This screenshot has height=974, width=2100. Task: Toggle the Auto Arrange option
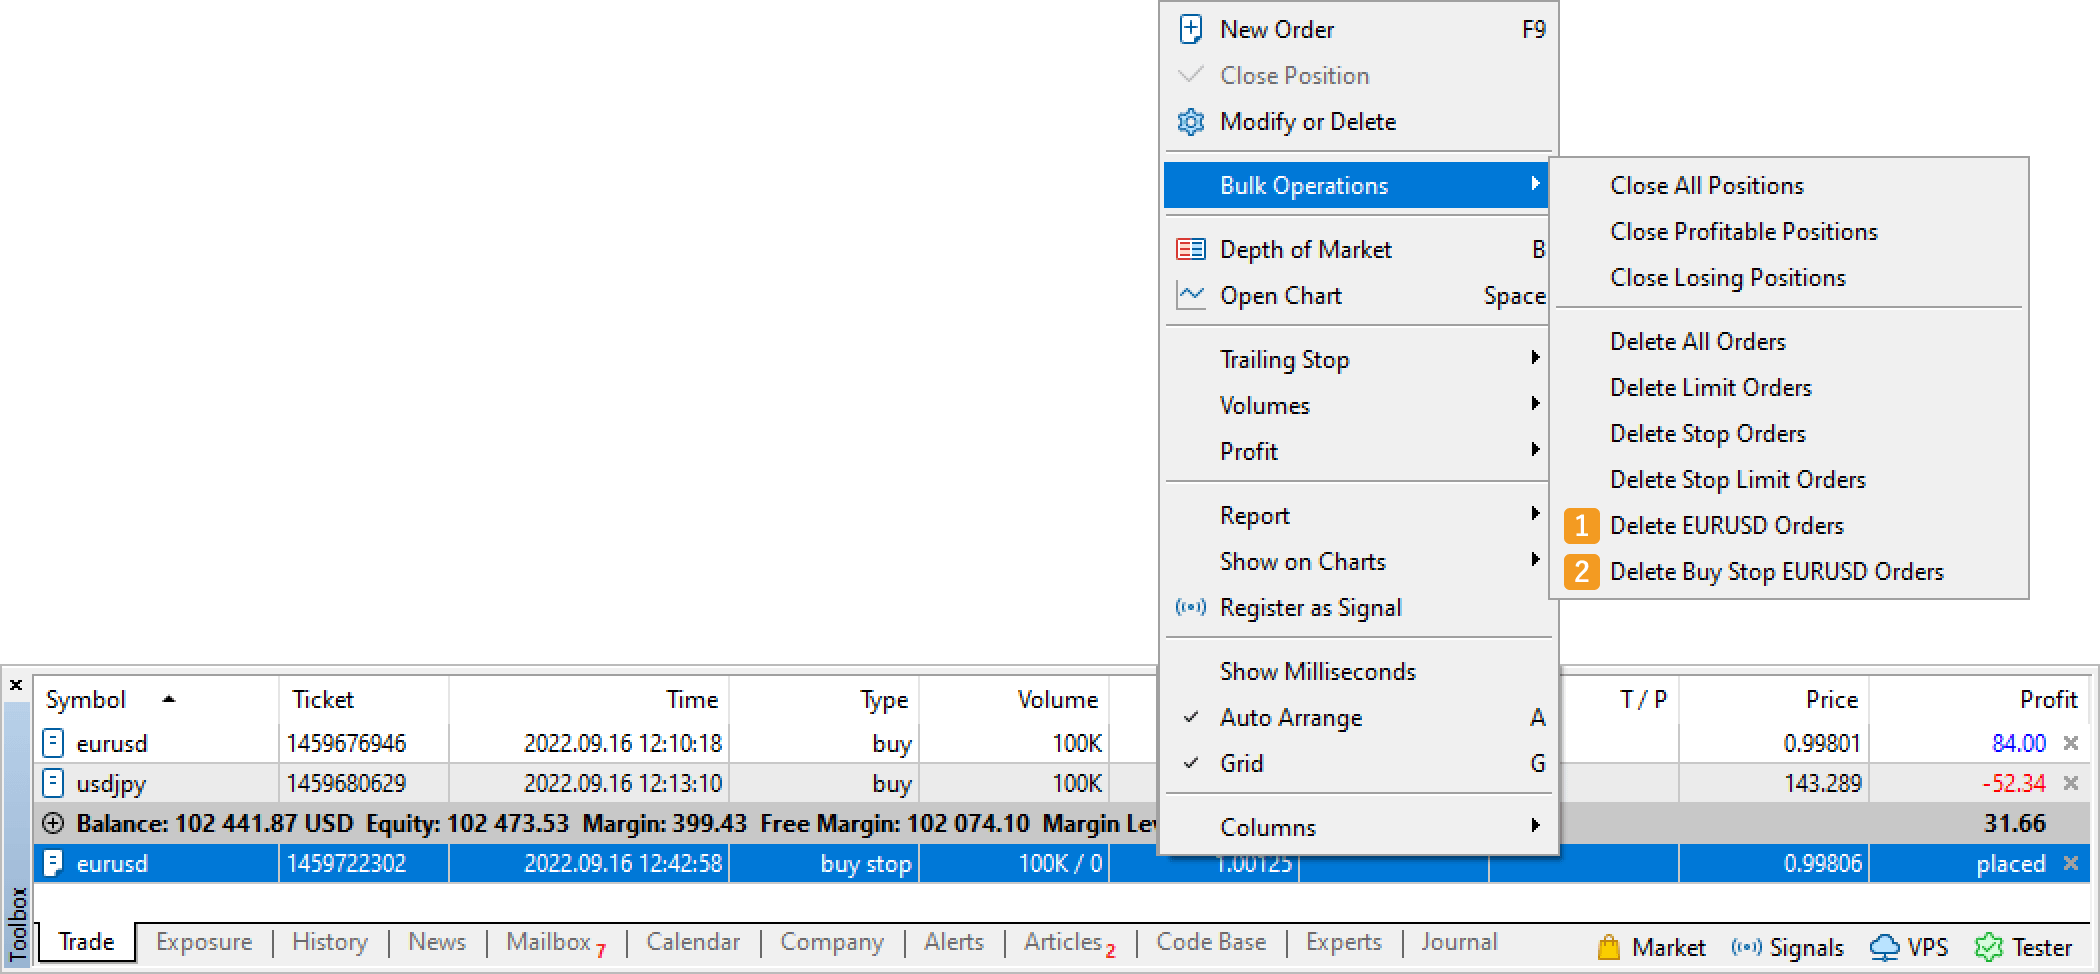point(1290,718)
